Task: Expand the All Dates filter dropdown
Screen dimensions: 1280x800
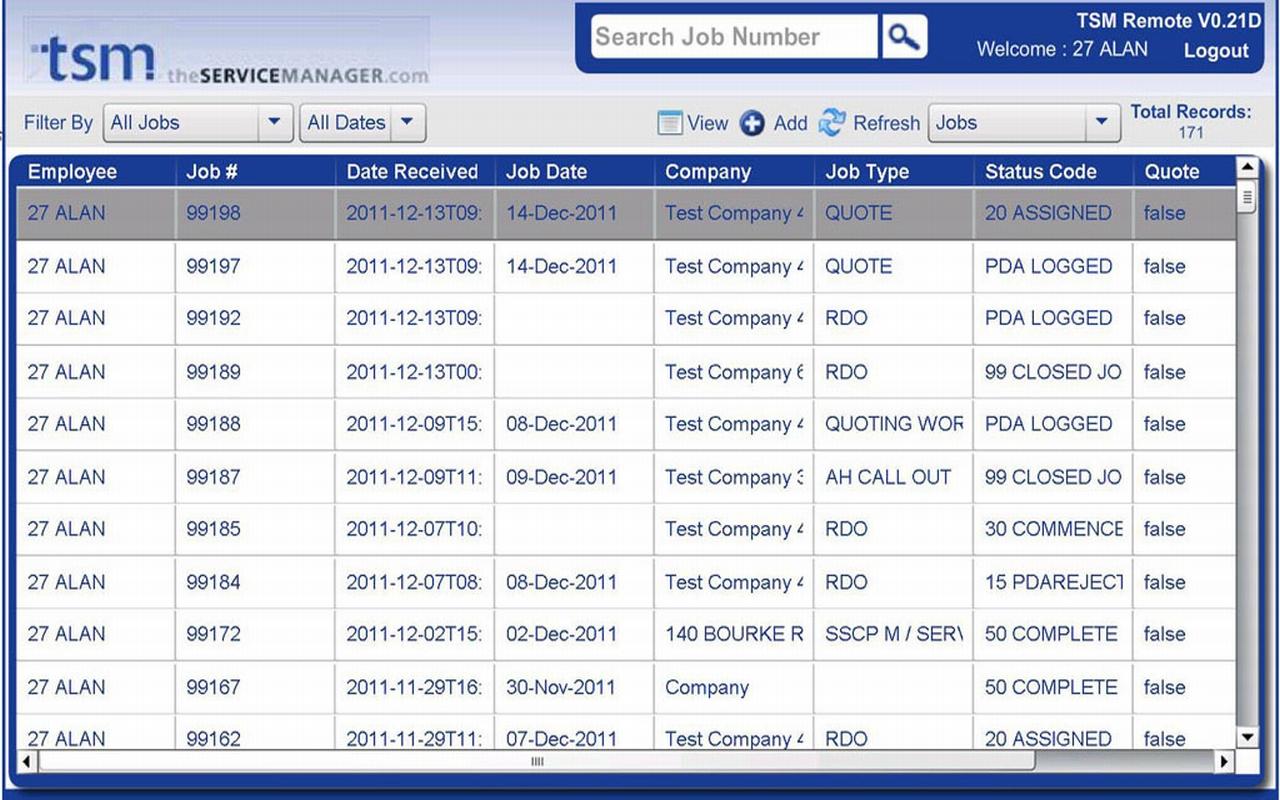Action: click(x=406, y=123)
